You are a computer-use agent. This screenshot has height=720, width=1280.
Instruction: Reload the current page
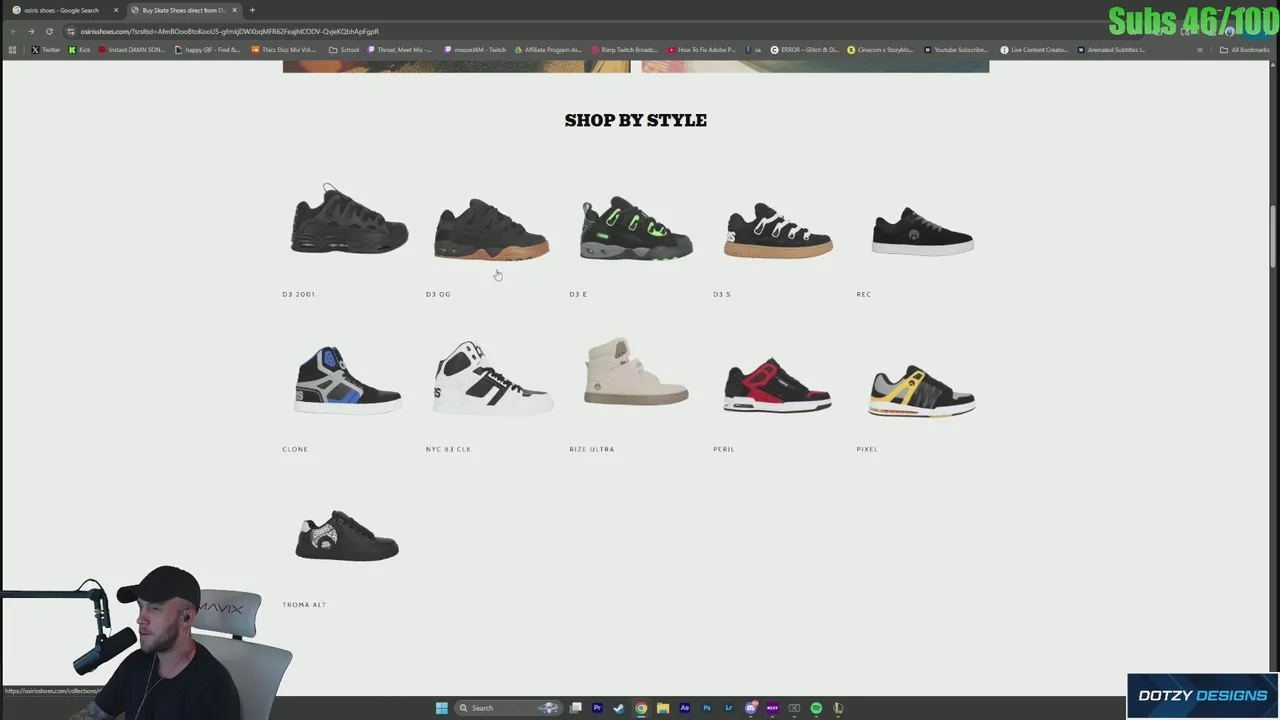click(x=49, y=31)
